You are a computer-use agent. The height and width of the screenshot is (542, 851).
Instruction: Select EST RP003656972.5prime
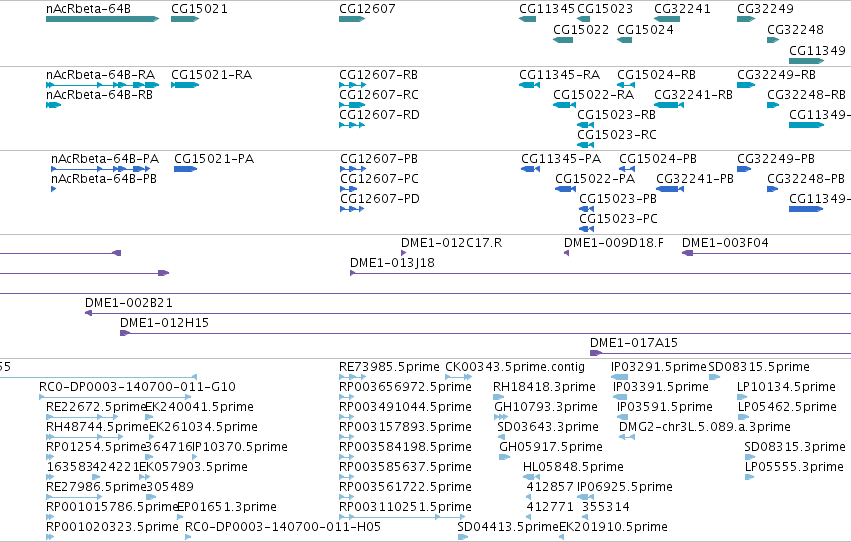click(405, 387)
